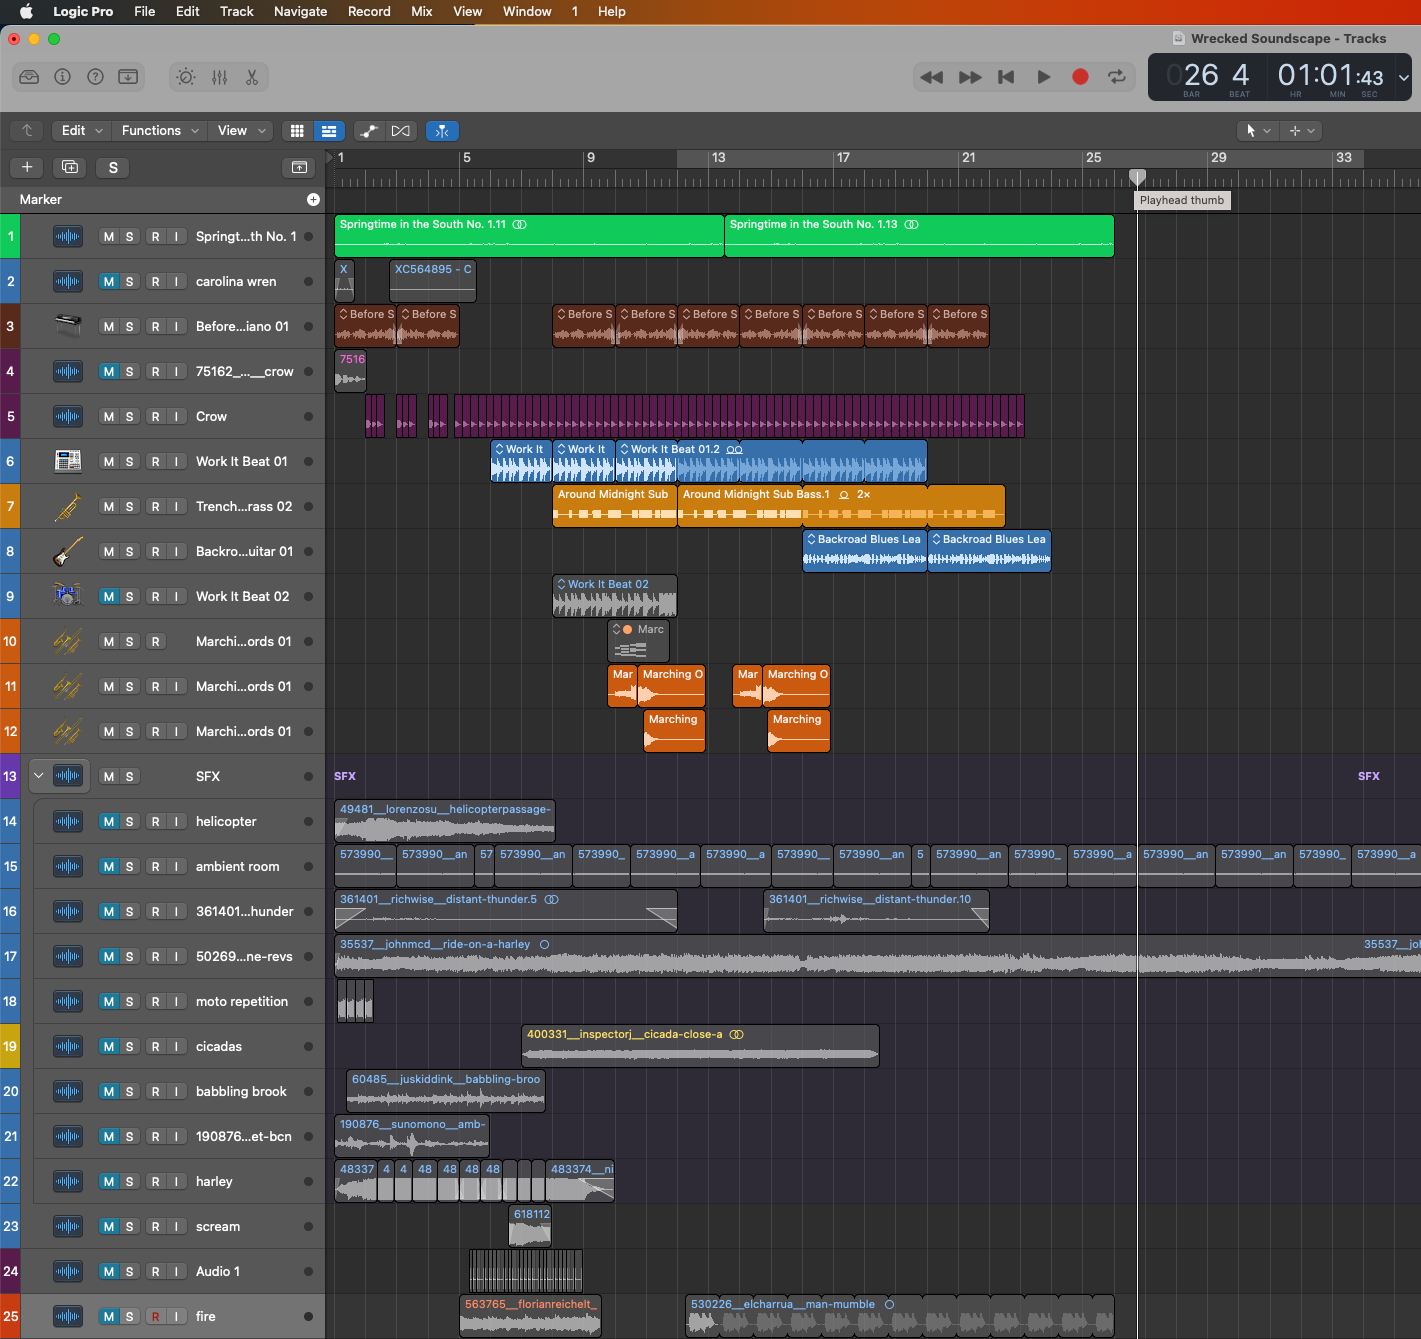Select drum kit icon of Work It Beat 02

point(68,596)
